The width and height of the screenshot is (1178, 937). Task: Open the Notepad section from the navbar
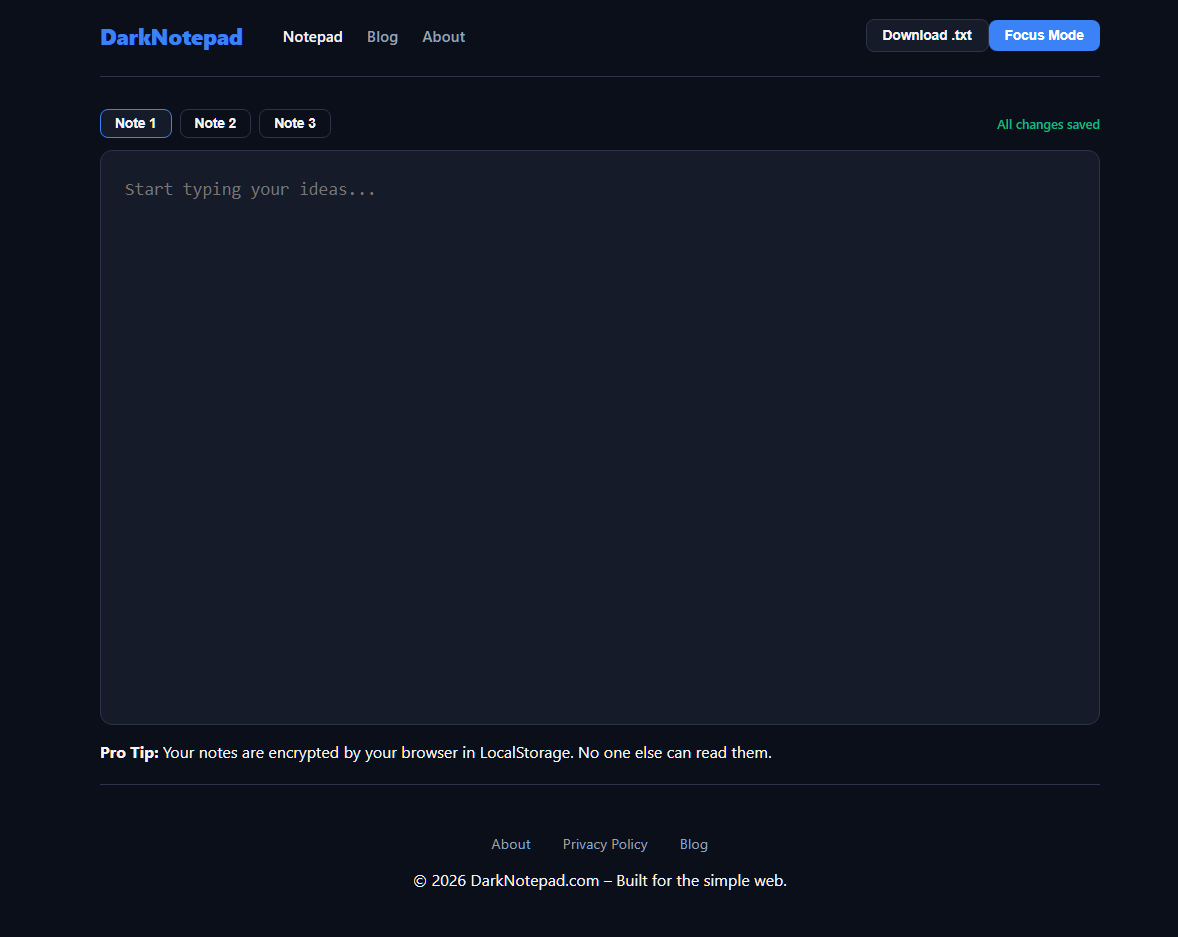(x=312, y=36)
